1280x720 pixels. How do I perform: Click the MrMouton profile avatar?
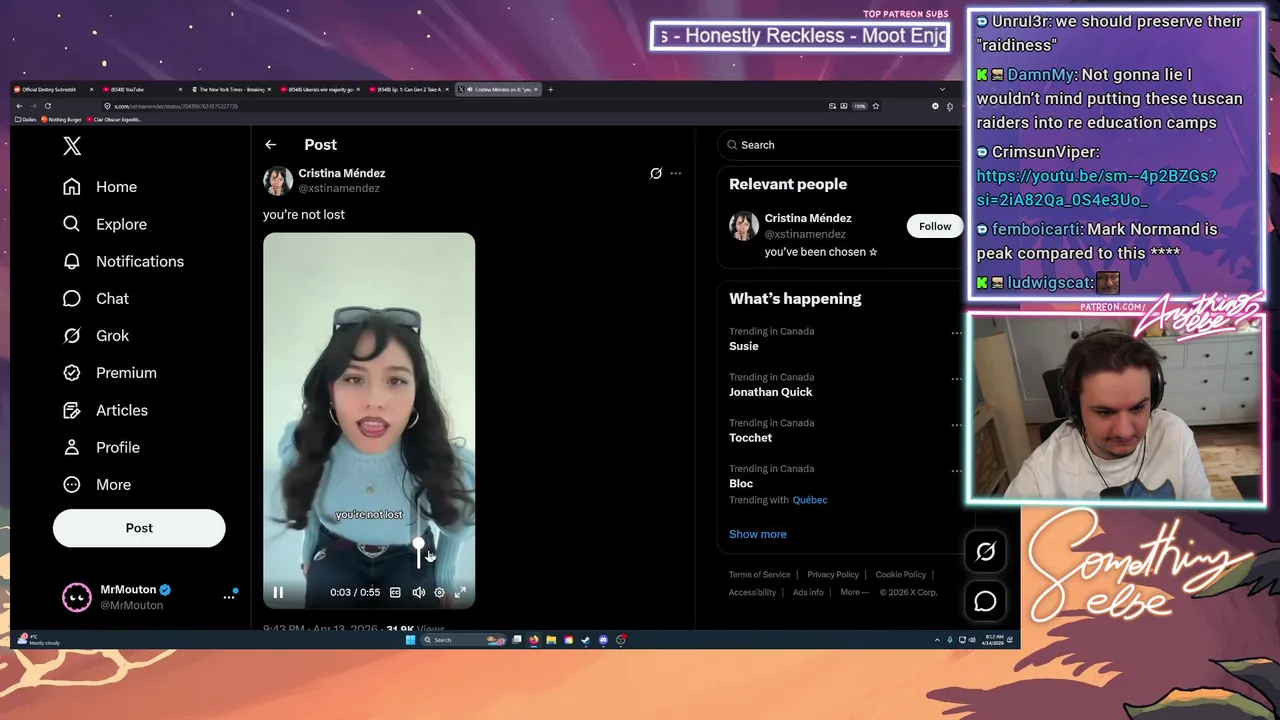click(x=77, y=597)
